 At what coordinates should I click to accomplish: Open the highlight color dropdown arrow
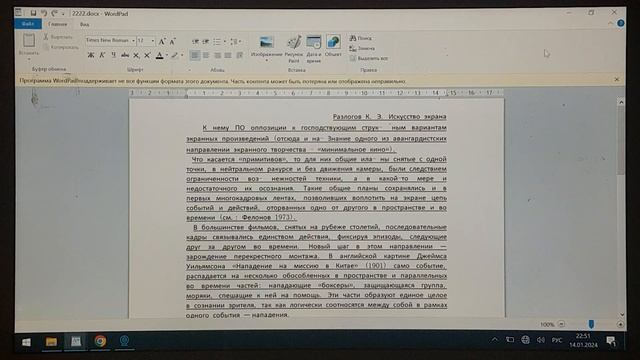[182, 56]
